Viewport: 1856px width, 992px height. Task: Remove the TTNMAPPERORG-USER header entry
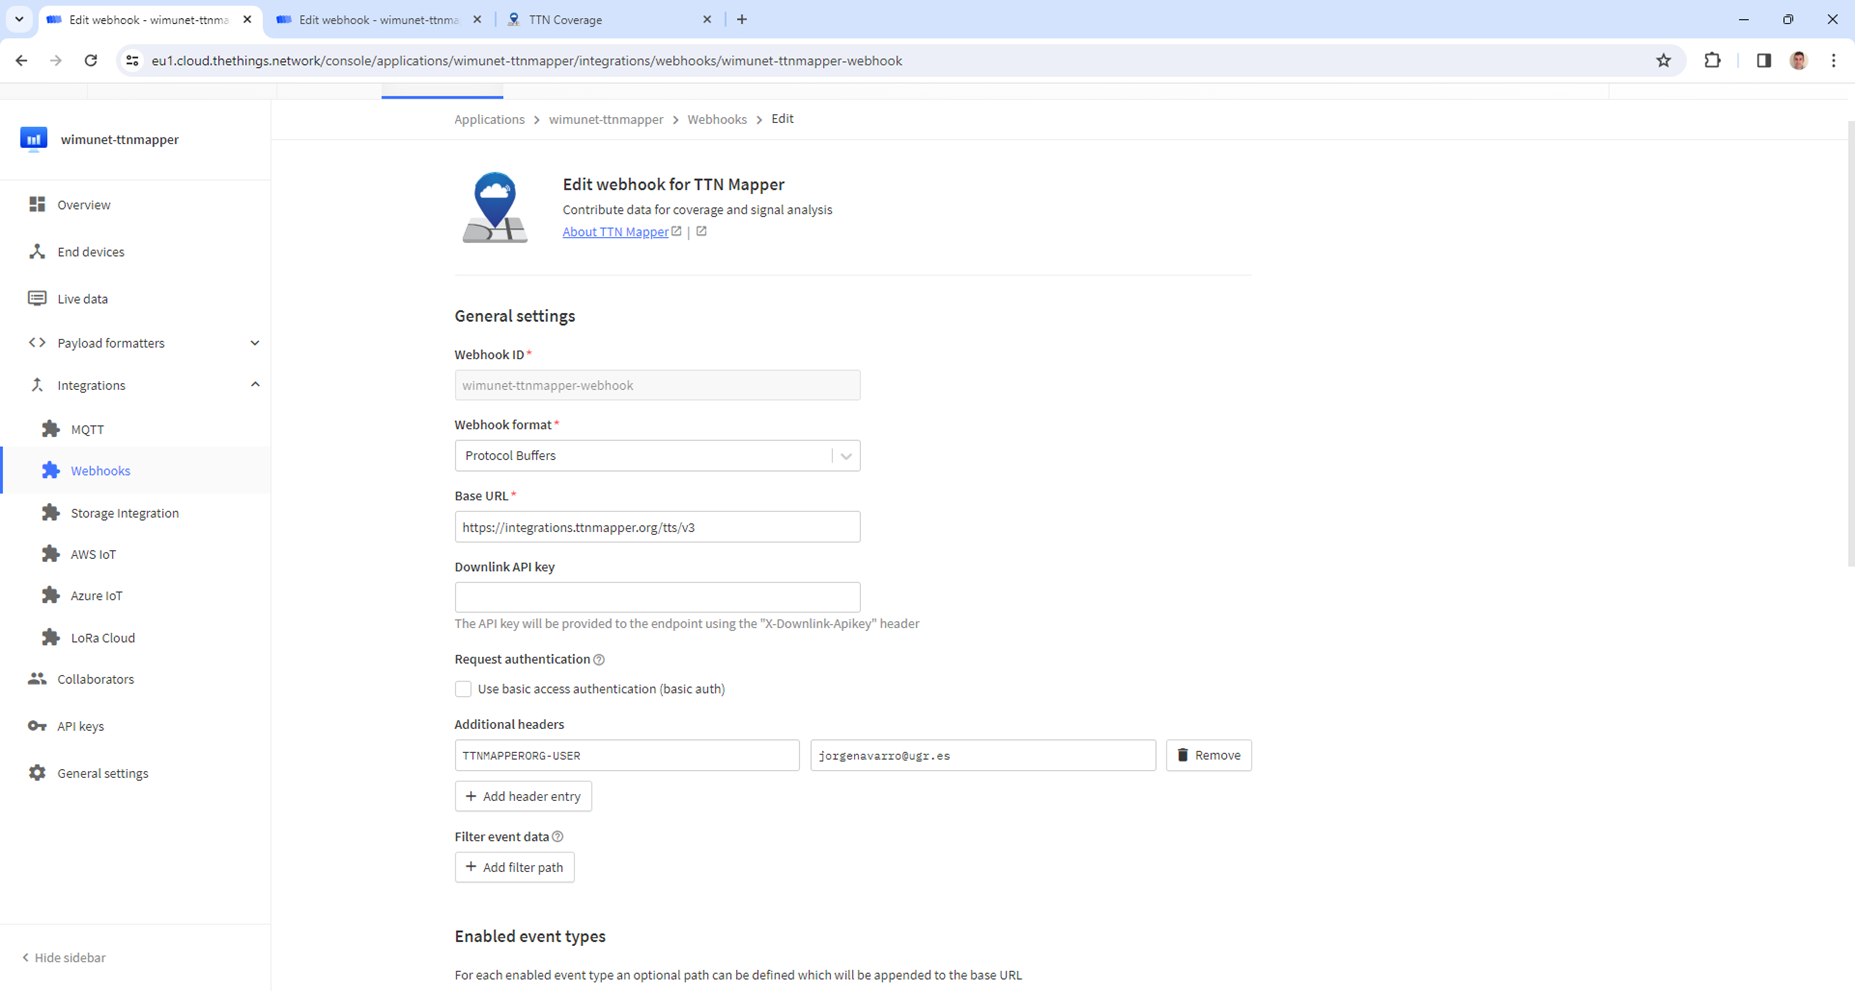pos(1208,755)
